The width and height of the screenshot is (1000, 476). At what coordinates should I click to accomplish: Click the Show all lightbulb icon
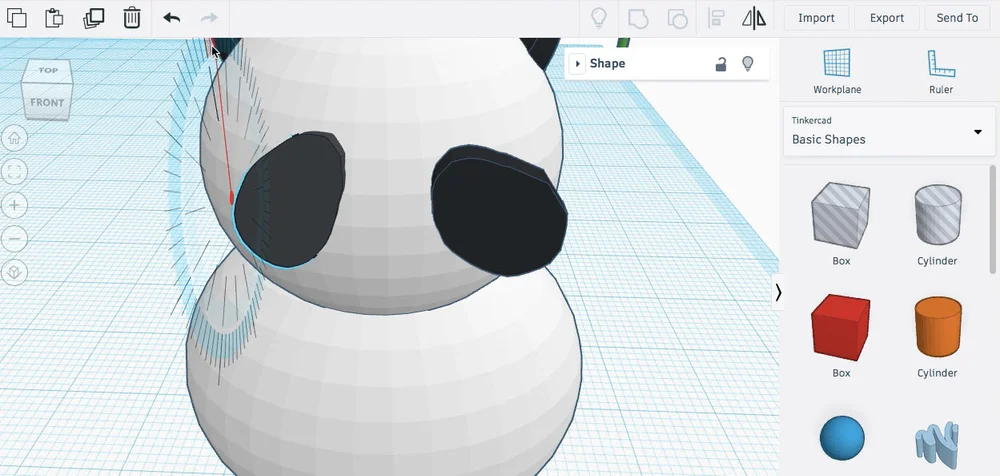coord(598,18)
